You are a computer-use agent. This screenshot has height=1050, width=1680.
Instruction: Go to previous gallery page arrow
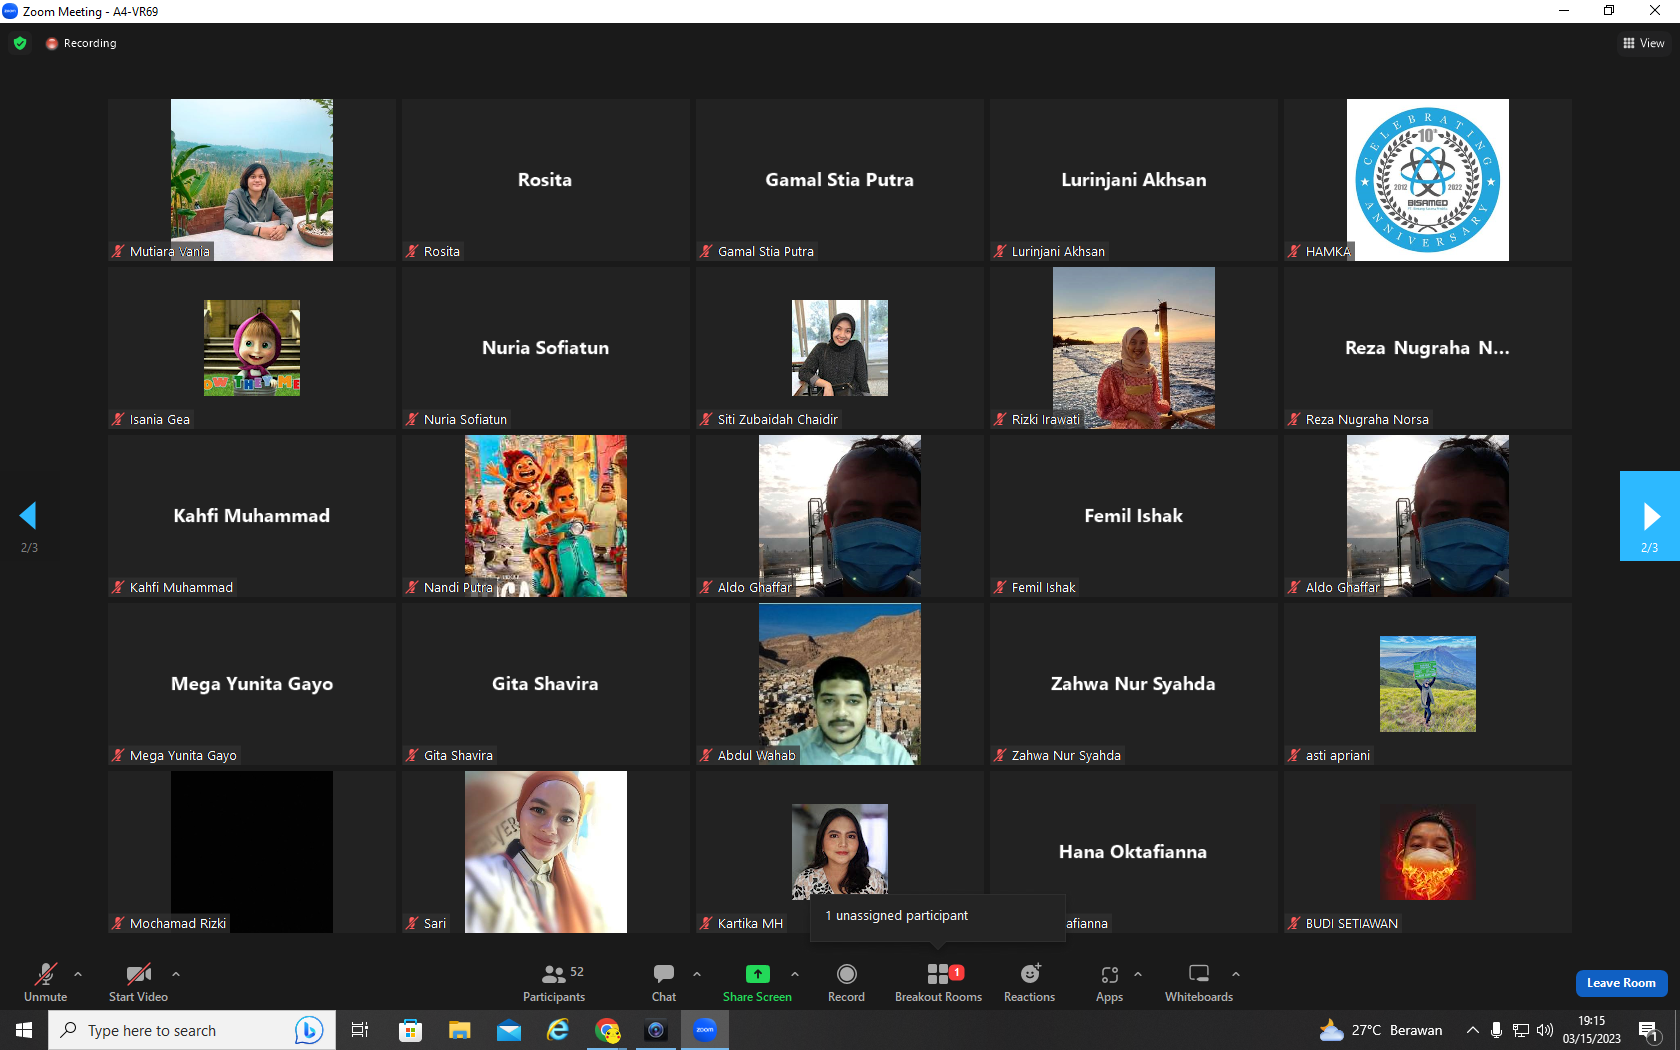(x=28, y=516)
